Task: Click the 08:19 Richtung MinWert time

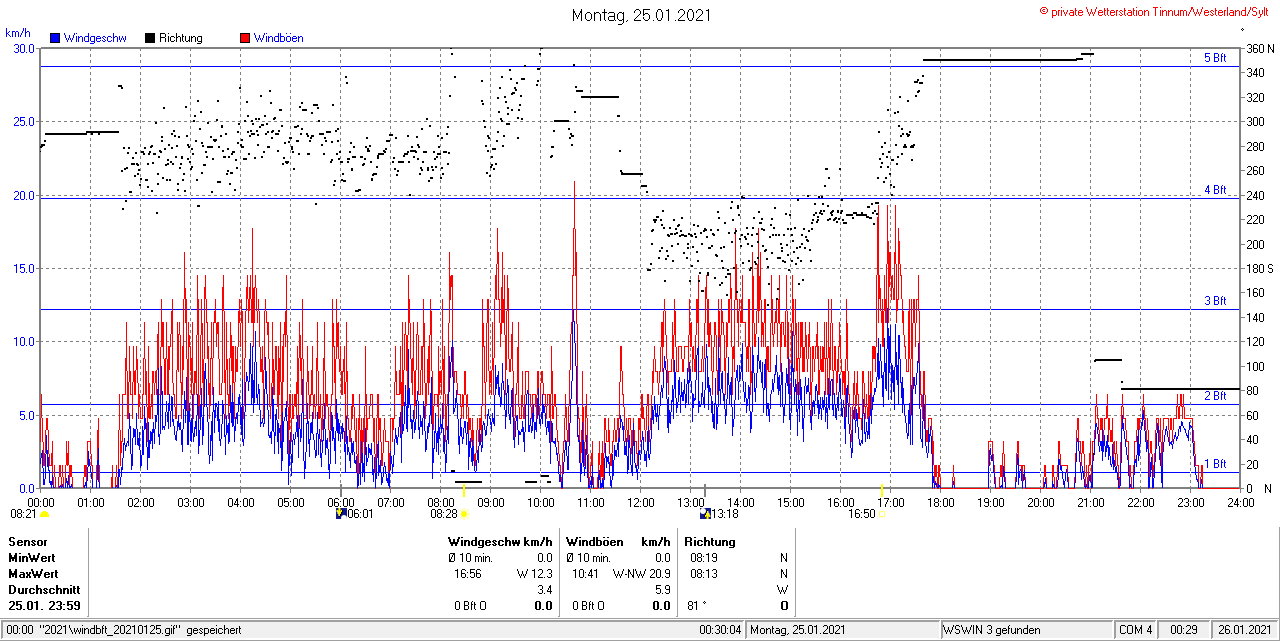Action: click(x=703, y=558)
